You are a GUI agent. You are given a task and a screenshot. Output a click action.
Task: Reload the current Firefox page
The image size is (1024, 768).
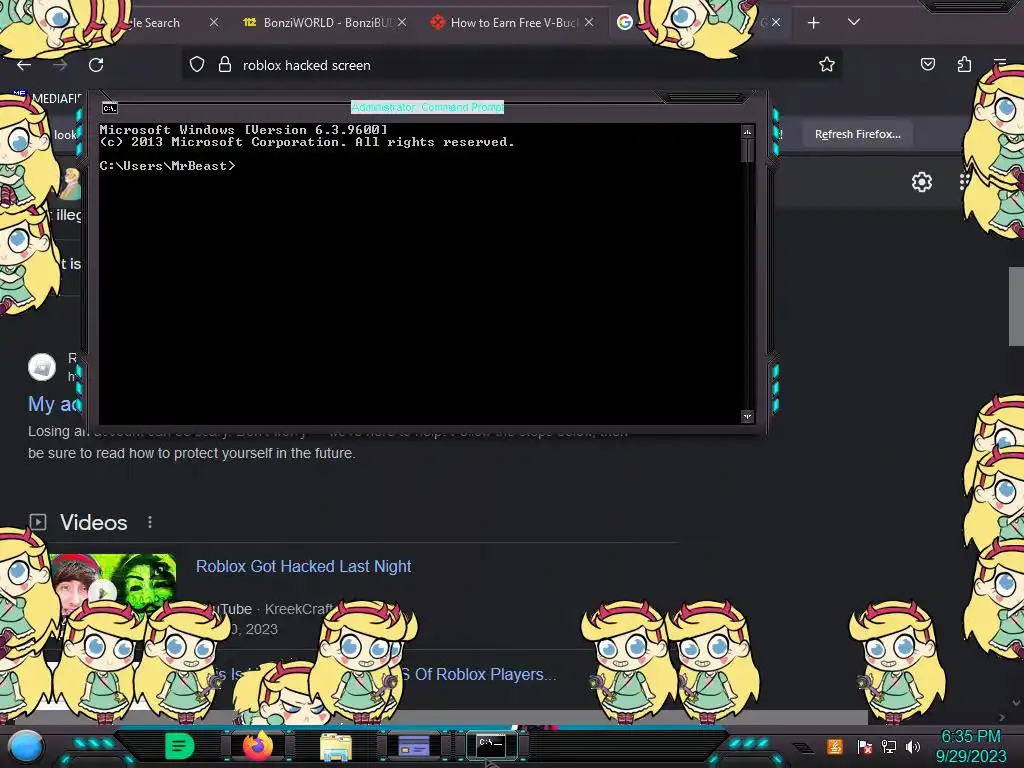[96, 65]
